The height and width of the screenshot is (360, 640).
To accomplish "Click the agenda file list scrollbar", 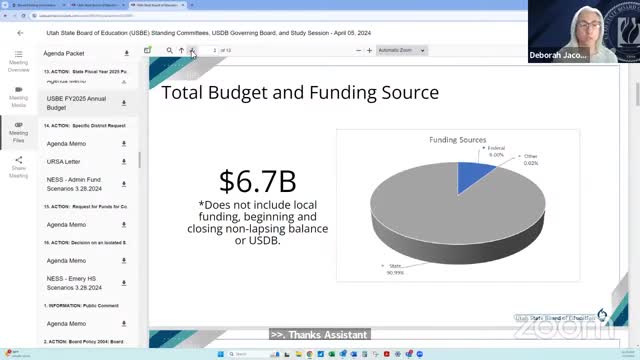I will coord(140,160).
